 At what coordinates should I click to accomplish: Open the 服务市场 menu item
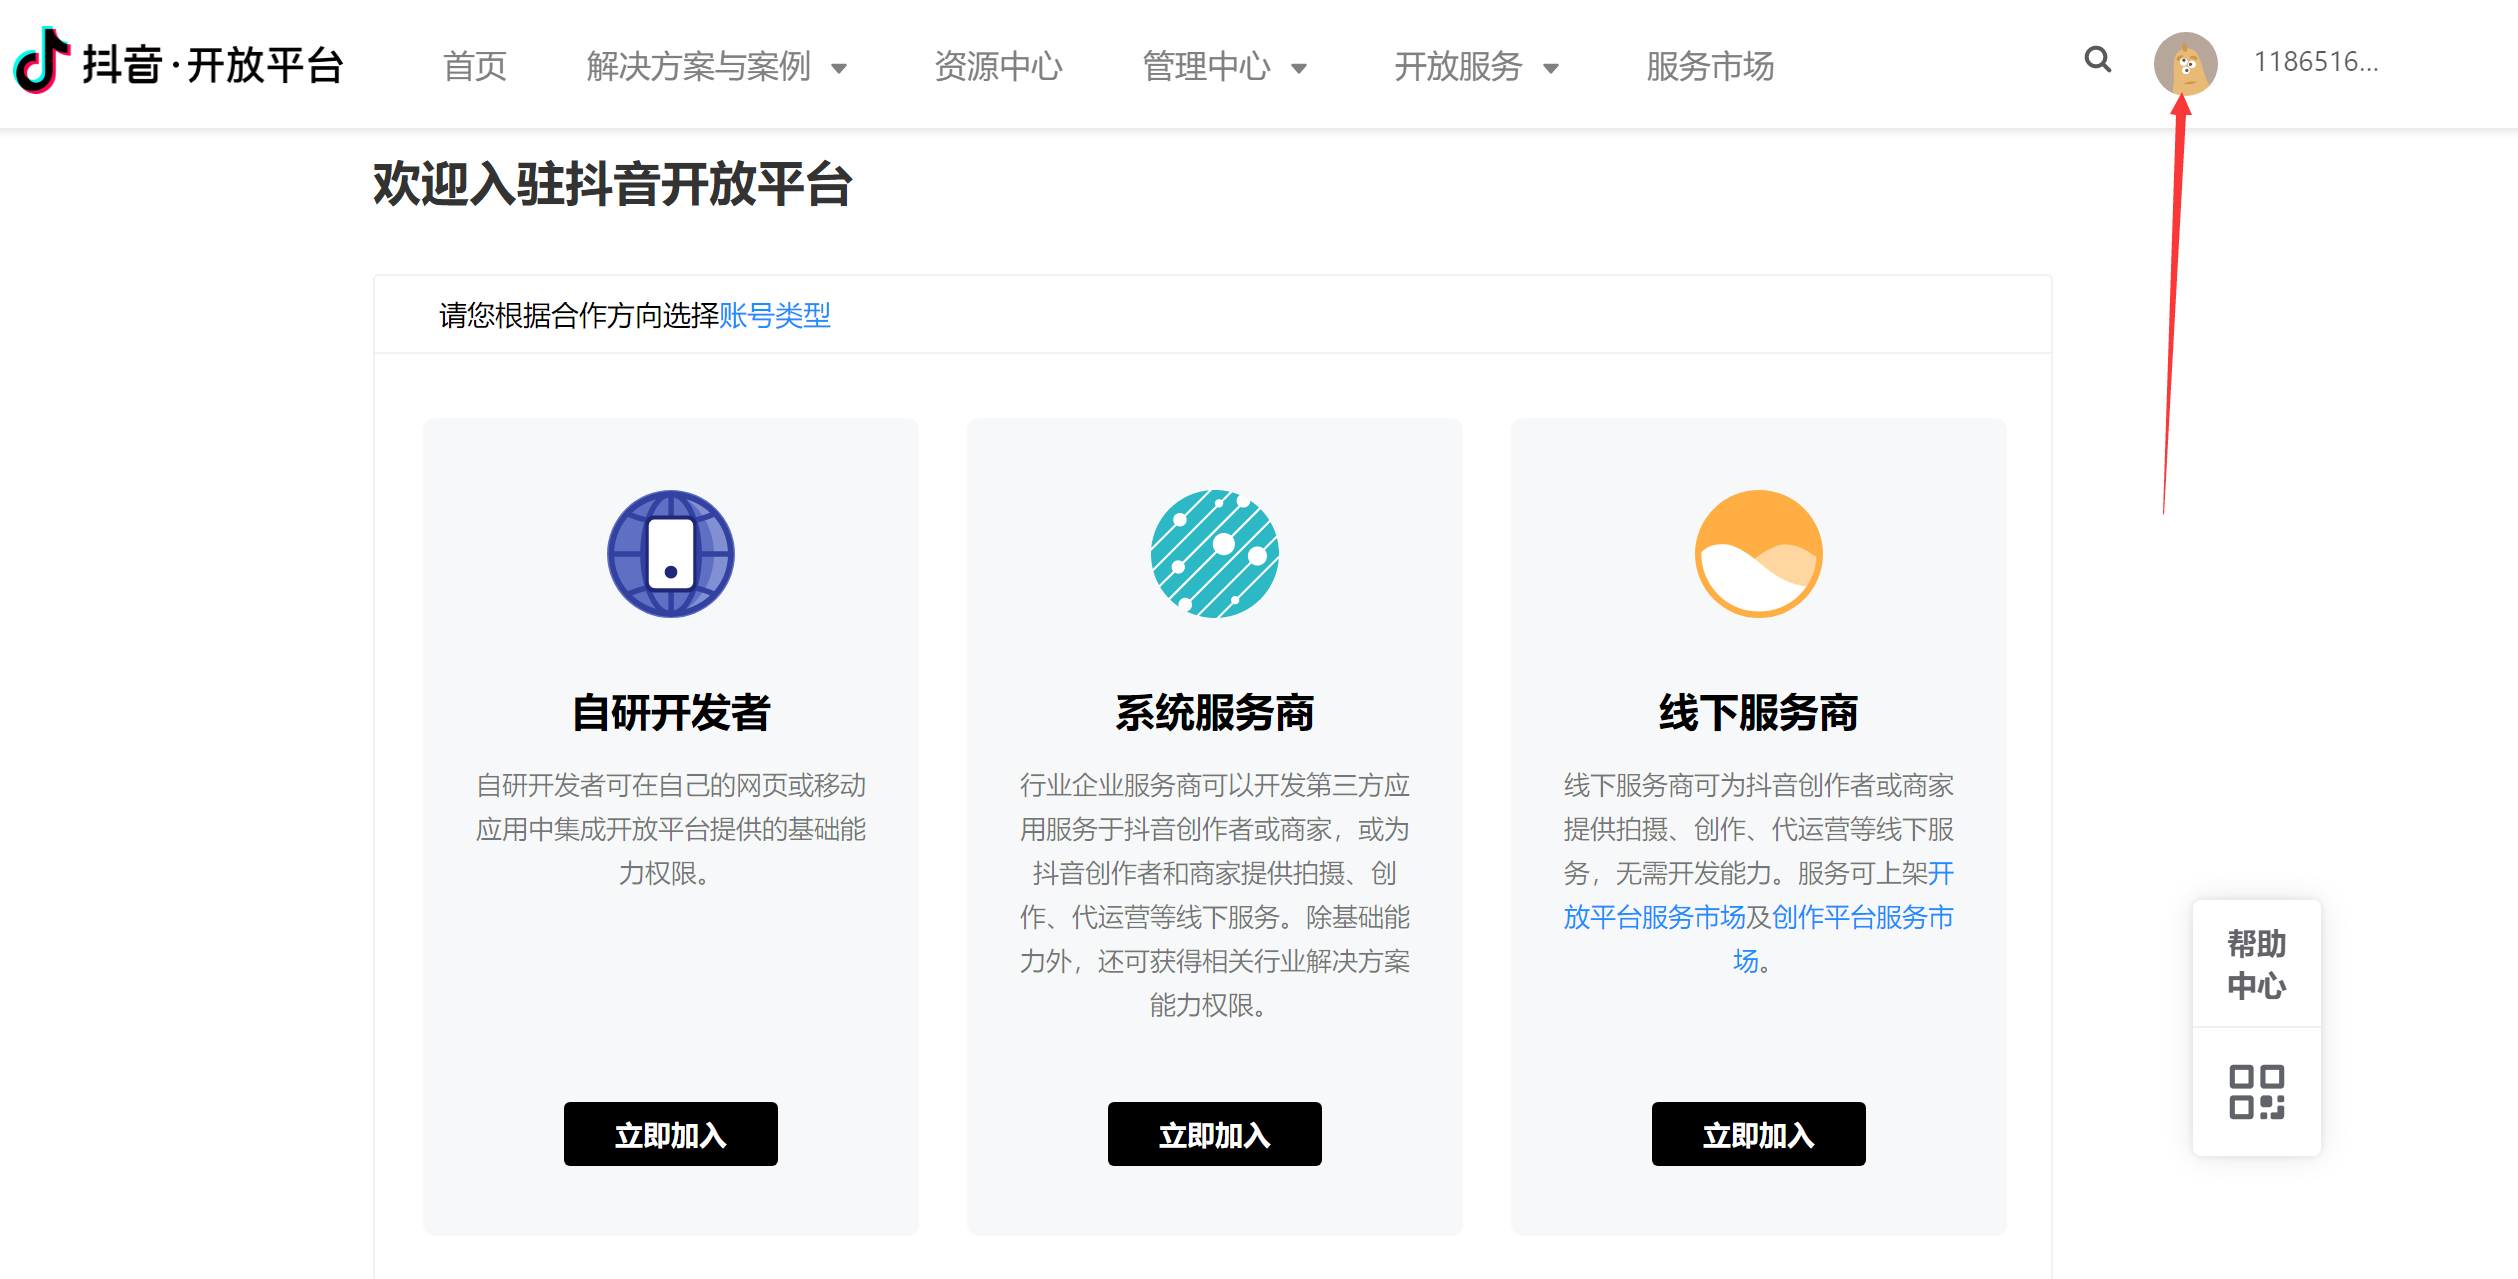pyautogui.click(x=1709, y=67)
